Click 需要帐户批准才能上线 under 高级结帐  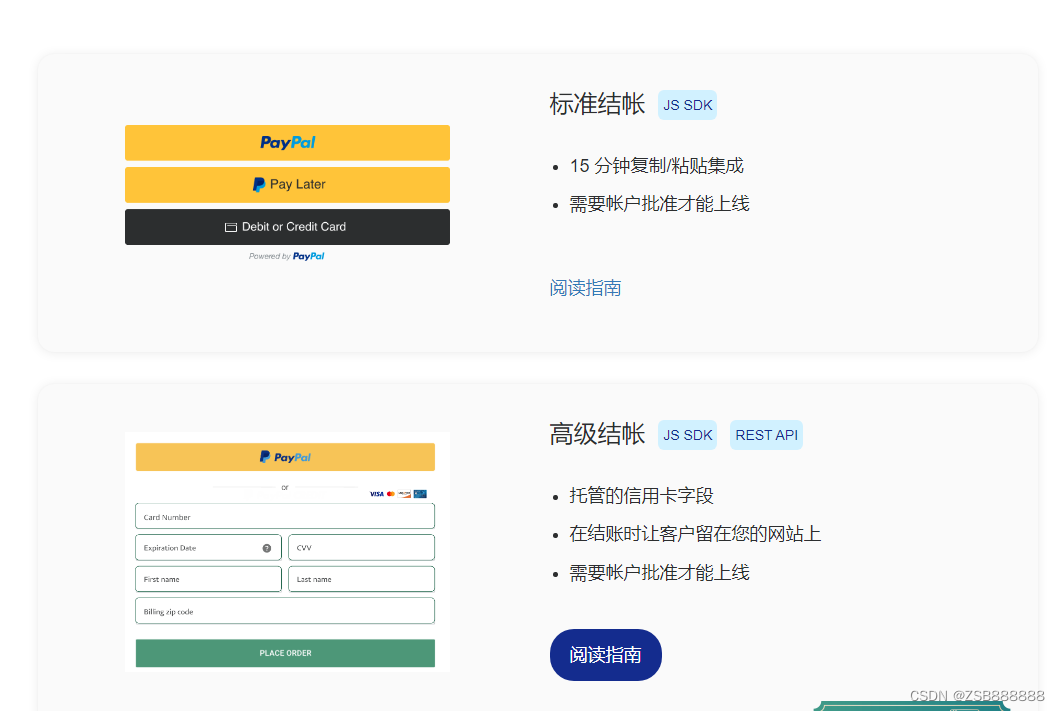pos(659,572)
